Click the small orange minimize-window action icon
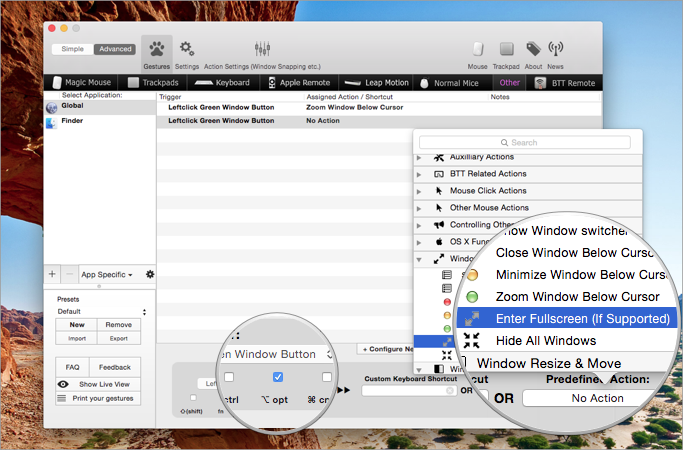 point(447,315)
